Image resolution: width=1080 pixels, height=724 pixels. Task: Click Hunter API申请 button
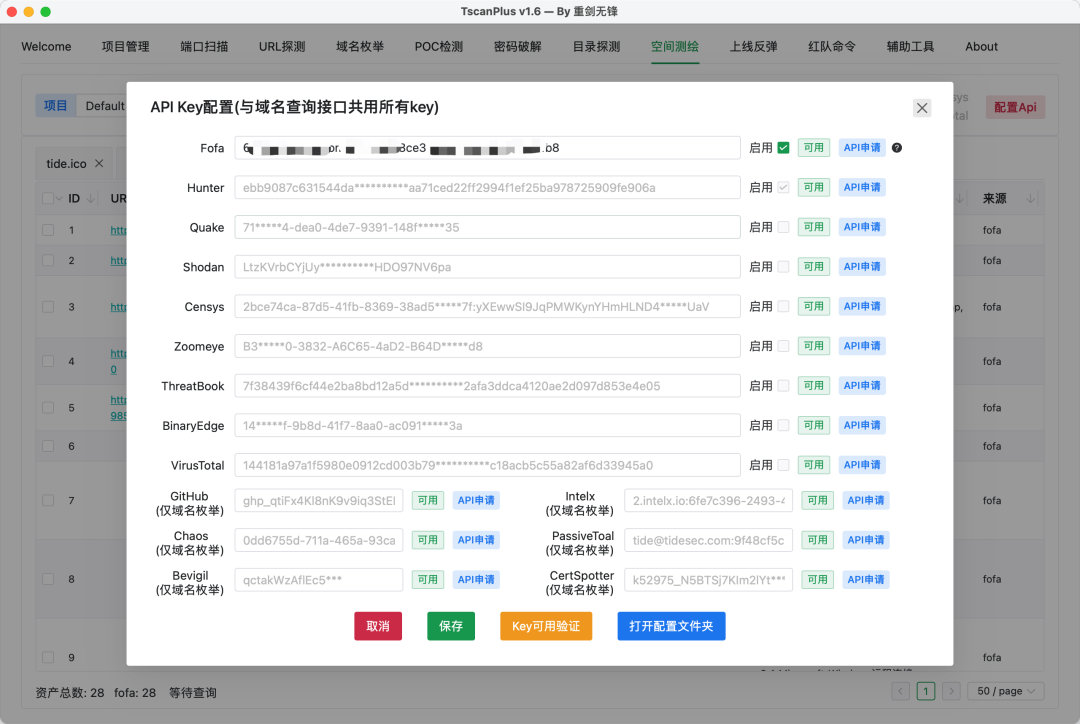862,187
